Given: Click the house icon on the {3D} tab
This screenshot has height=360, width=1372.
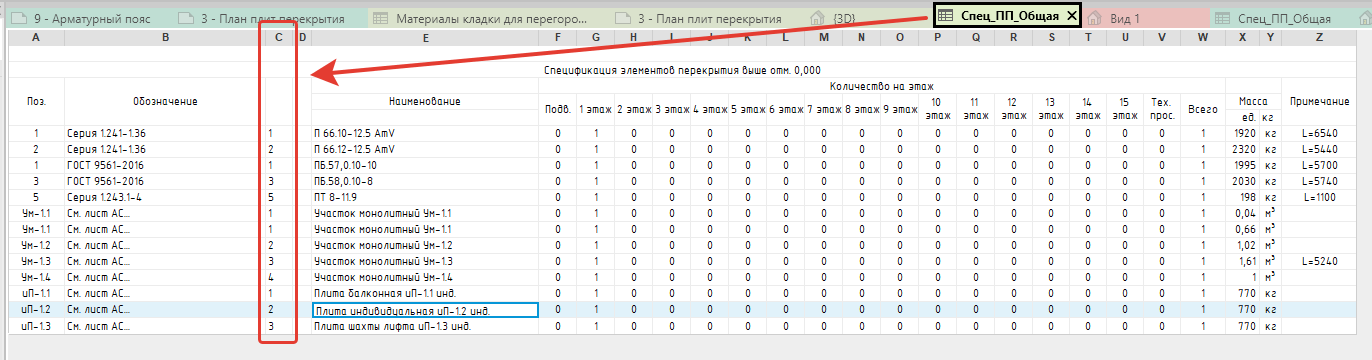Looking at the screenshot, I should click(x=817, y=18).
